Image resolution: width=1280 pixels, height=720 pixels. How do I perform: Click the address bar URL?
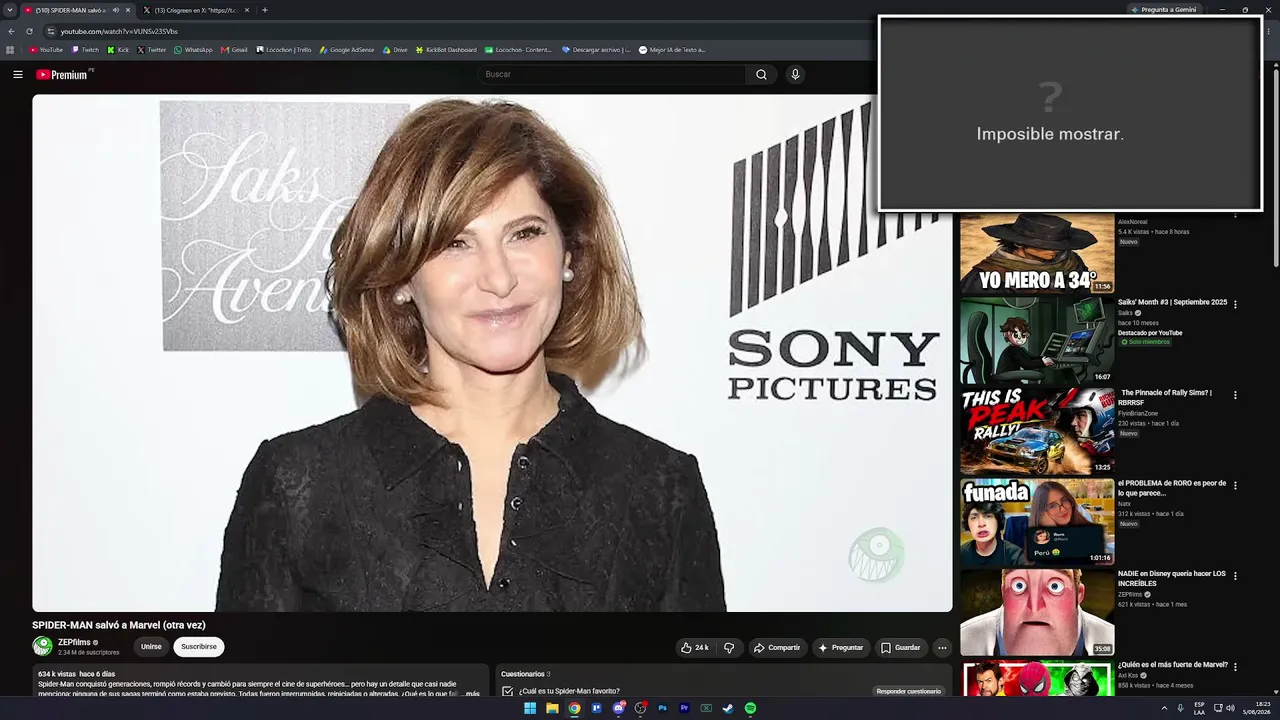coord(119,31)
